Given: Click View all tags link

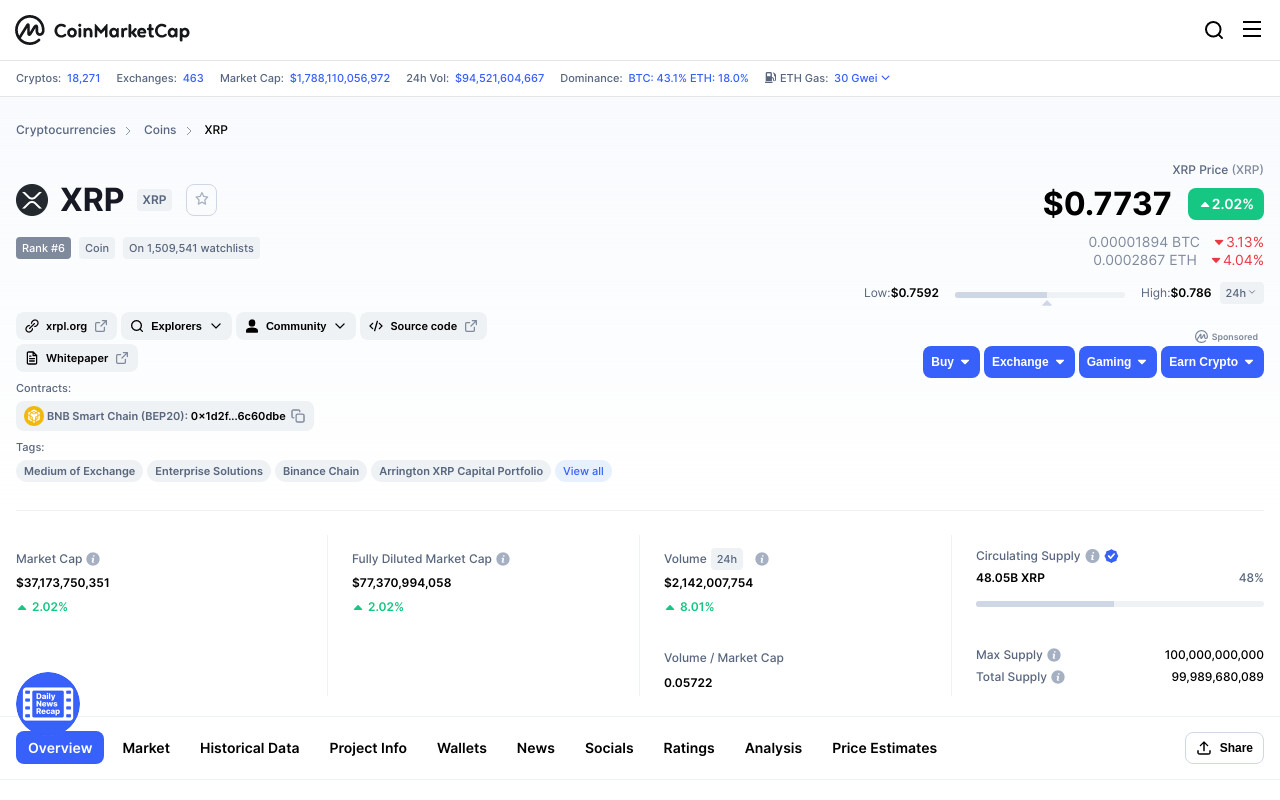Looking at the screenshot, I should pyautogui.click(x=583, y=471).
